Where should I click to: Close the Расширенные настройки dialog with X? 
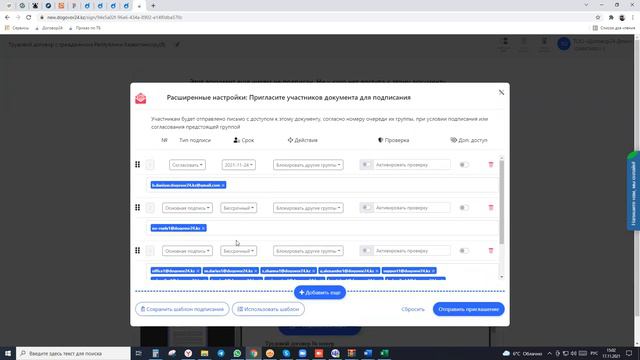click(501, 93)
